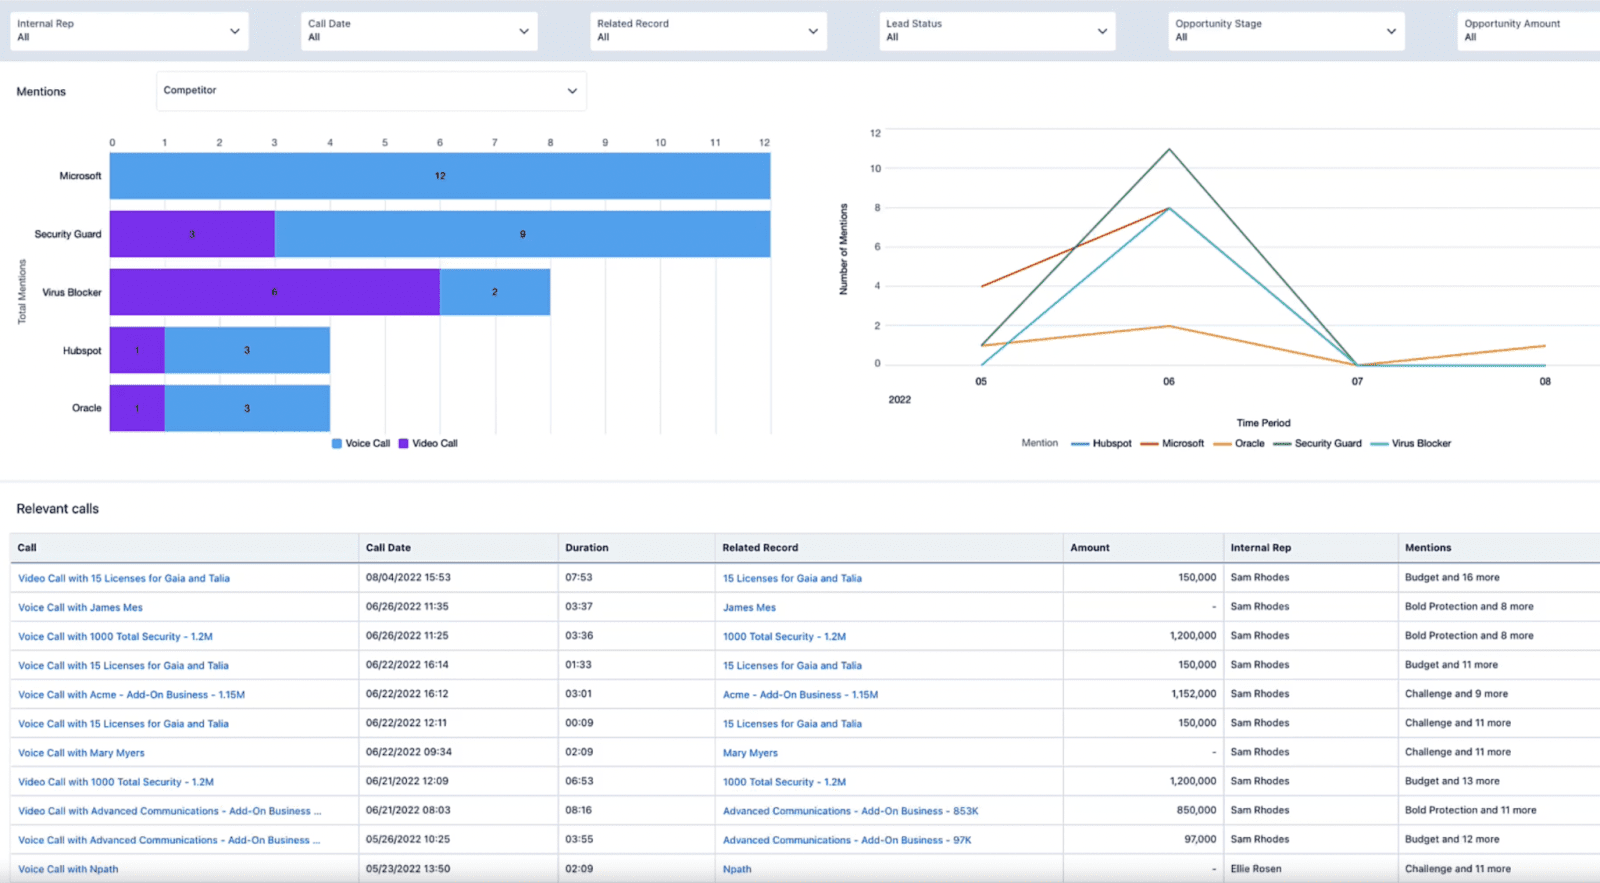This screenshot has width=1600, height=883.
Task: Click the amount 1,152,000
Action: pyautogui.click(x=1194, y=693)
